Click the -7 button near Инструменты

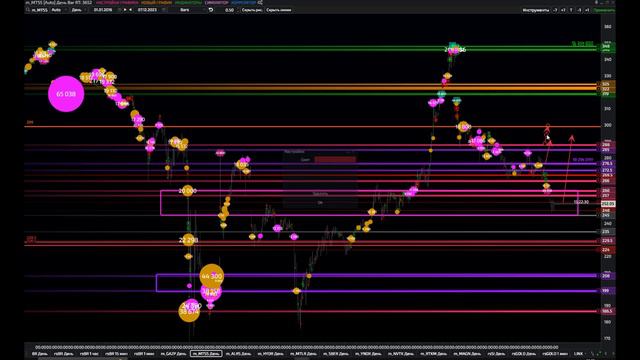pos(555,10)
